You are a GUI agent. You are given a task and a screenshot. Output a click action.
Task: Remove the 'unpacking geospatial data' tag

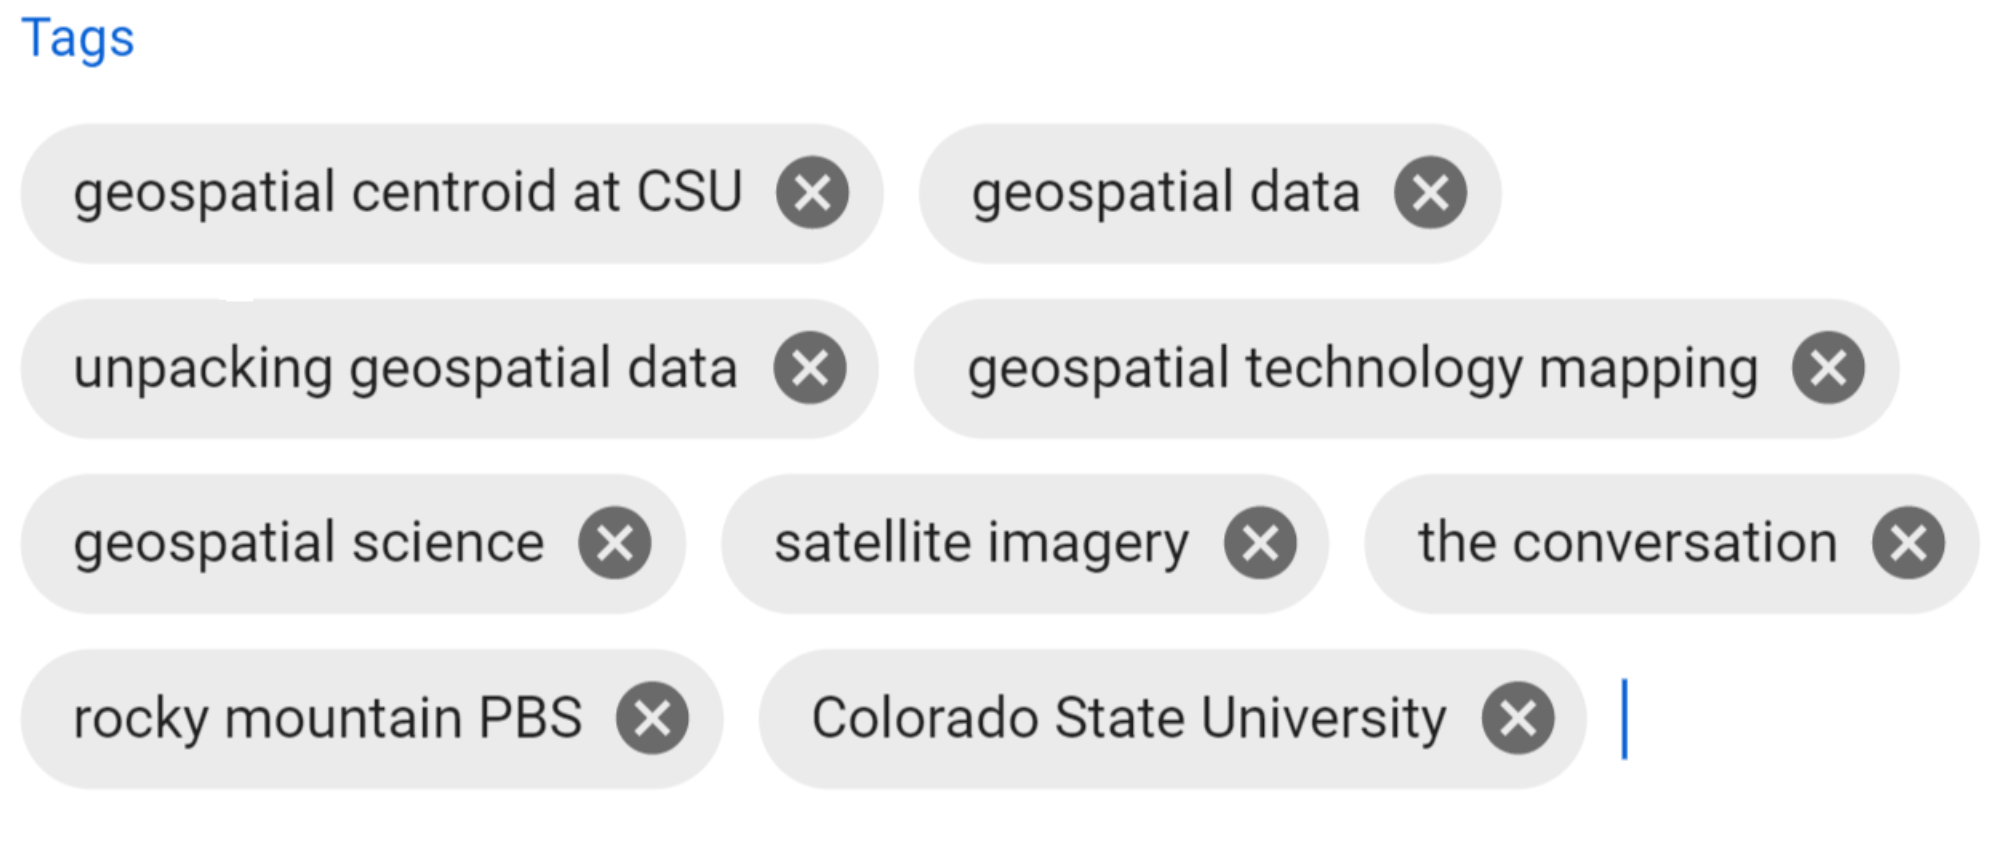point(809,368)
